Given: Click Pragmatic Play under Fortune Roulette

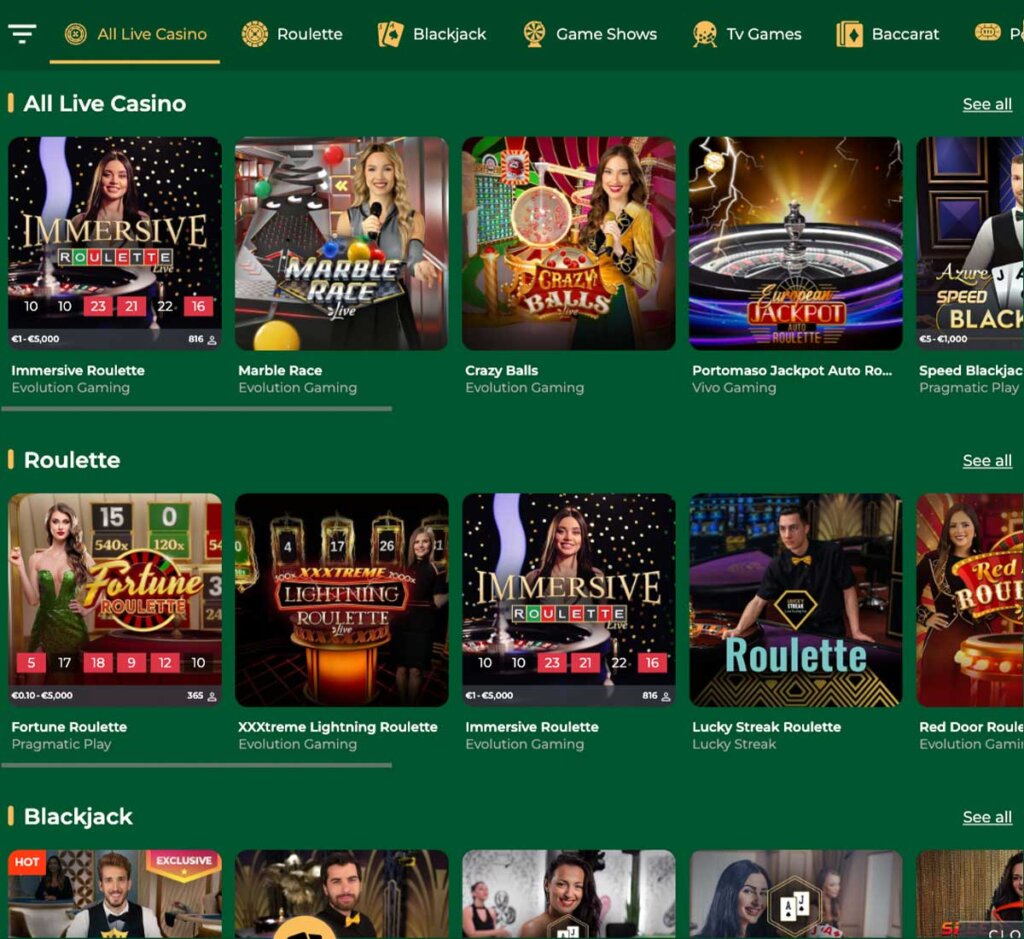Looking at the screenshot, I should (61, 744).
